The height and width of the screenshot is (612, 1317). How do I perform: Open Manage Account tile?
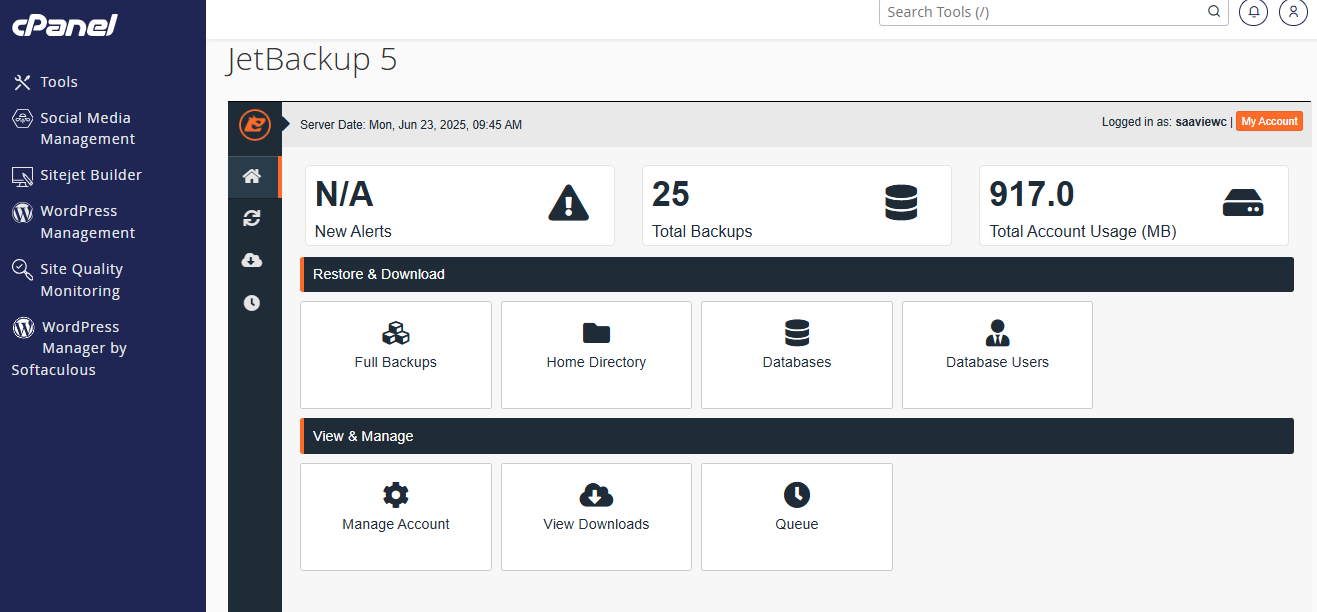396,517
